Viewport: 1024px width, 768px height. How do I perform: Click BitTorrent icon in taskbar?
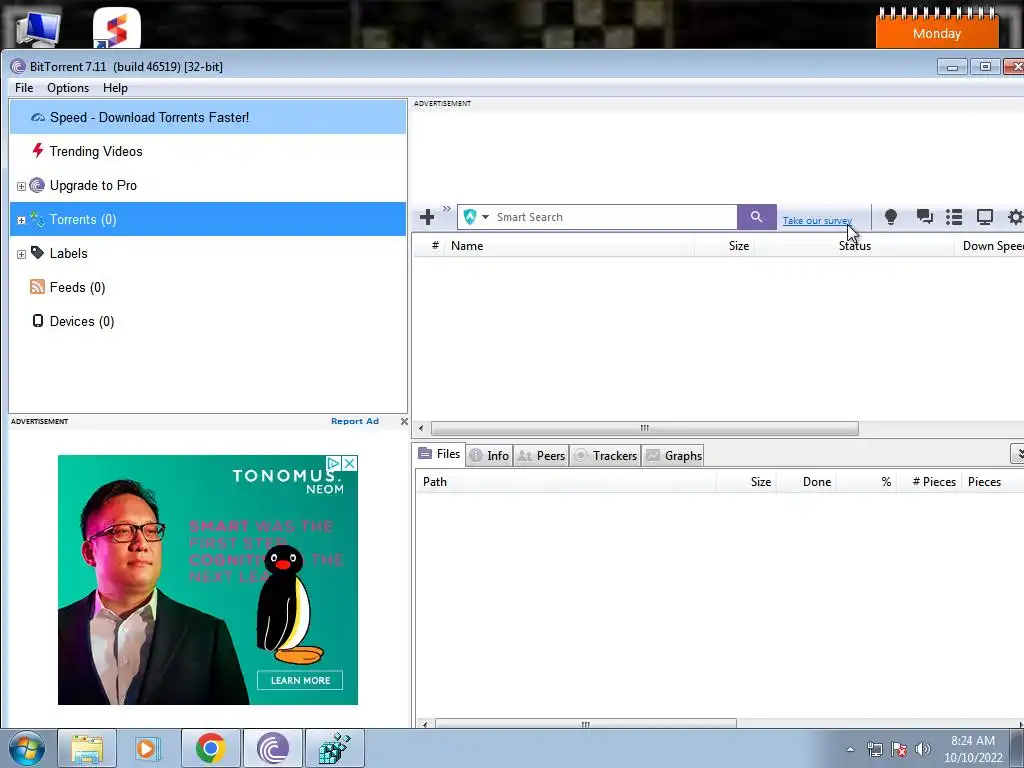tap(272, 748)
